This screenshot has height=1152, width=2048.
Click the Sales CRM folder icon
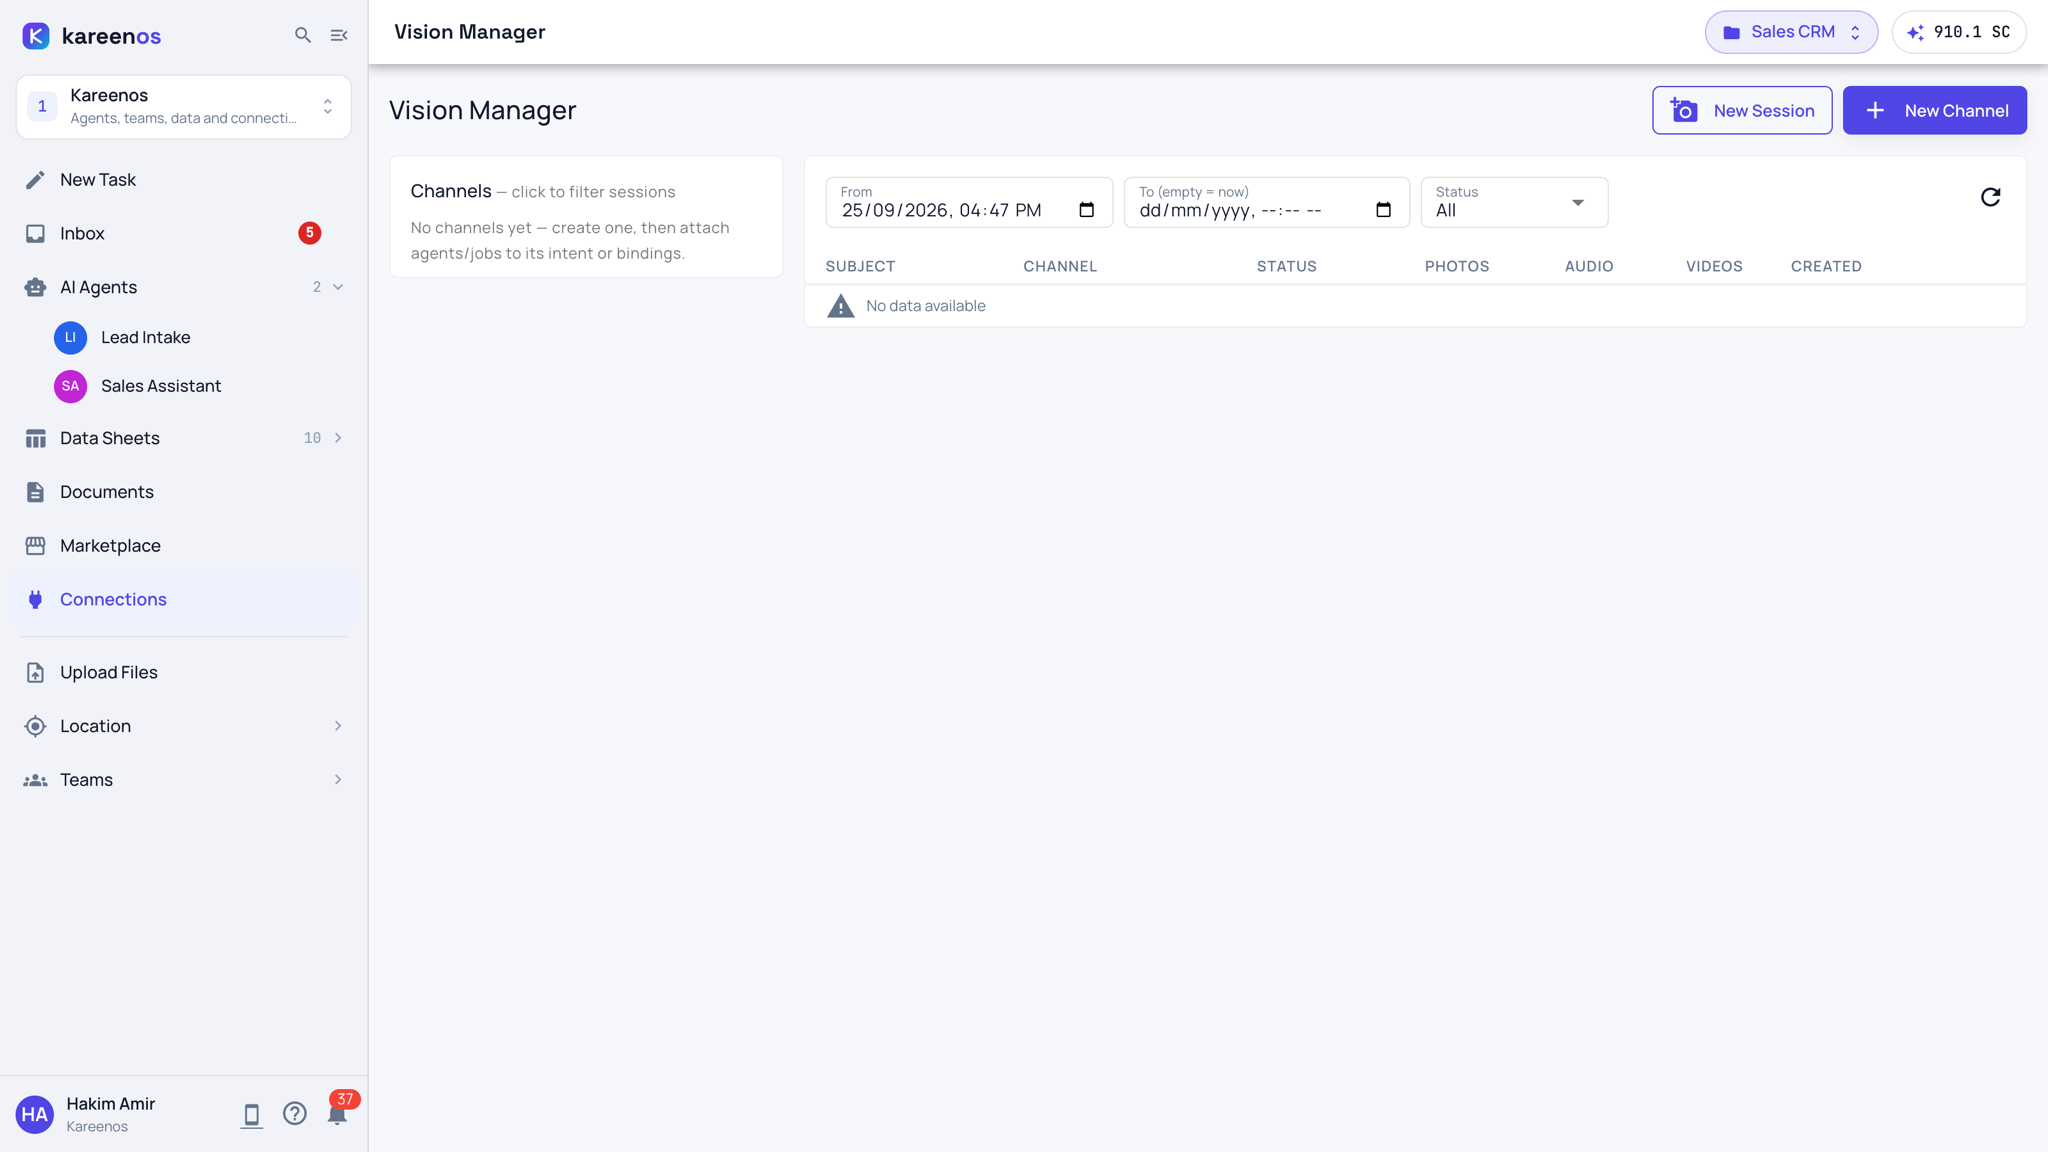pos(1731,33)
